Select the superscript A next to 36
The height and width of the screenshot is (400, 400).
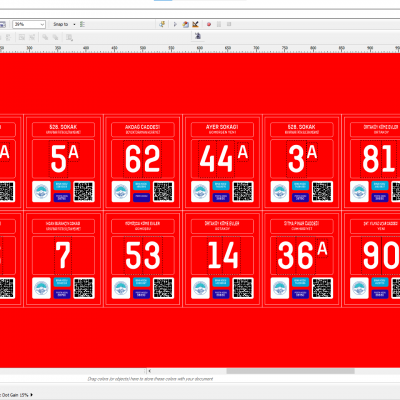(322, 248)
